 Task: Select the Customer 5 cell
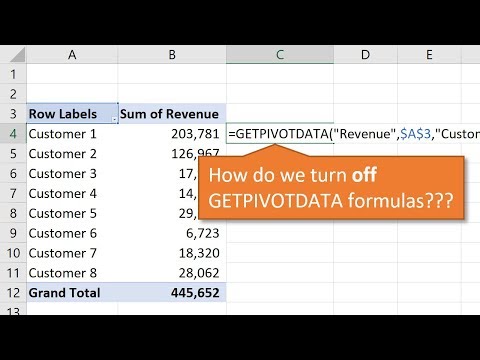tap(72, 213)
